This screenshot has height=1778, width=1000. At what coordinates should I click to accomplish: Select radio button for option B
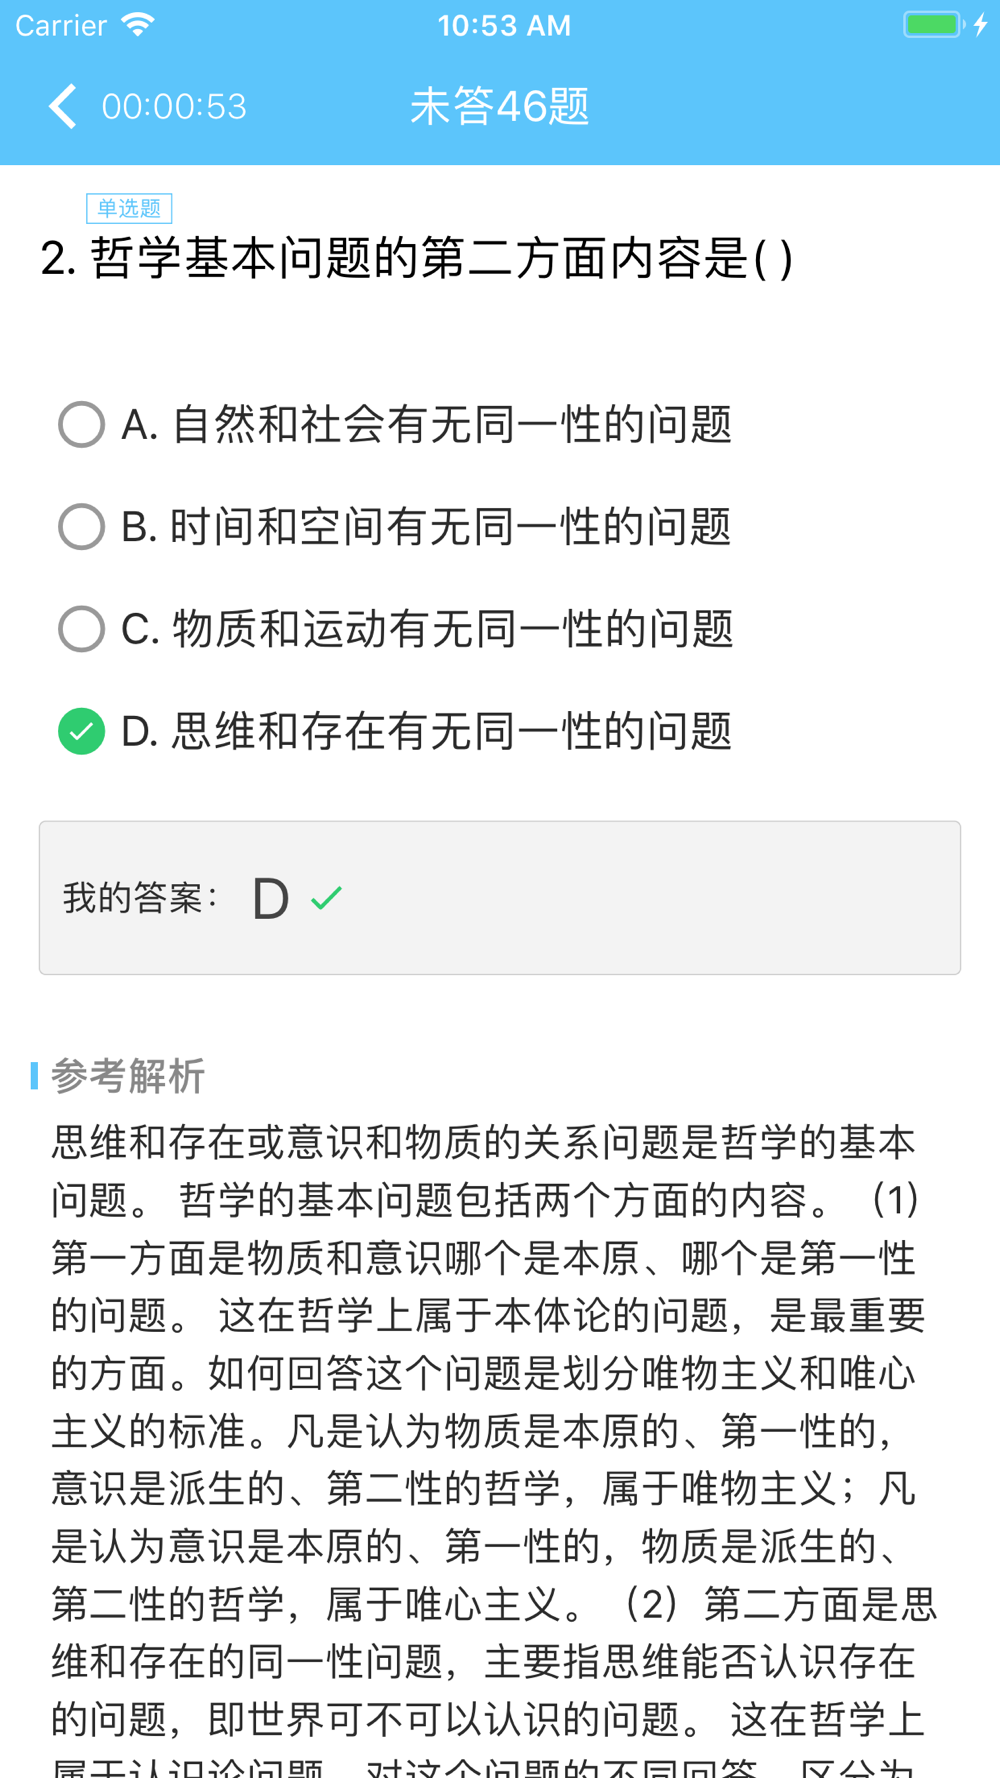pos(82,527)
